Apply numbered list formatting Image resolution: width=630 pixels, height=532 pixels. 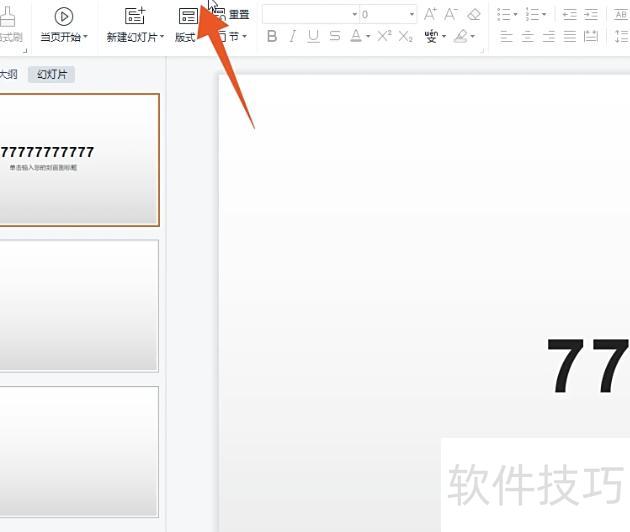coord(532,14)
